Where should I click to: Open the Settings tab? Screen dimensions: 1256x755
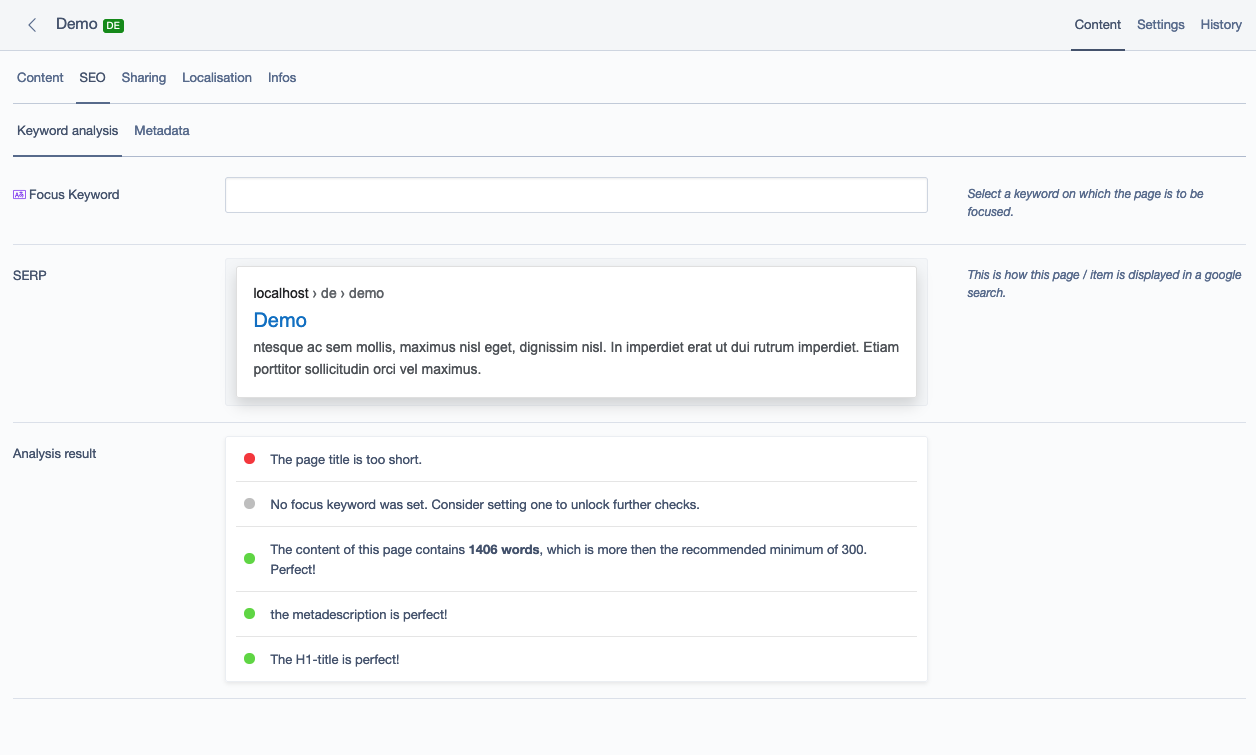1161,25
